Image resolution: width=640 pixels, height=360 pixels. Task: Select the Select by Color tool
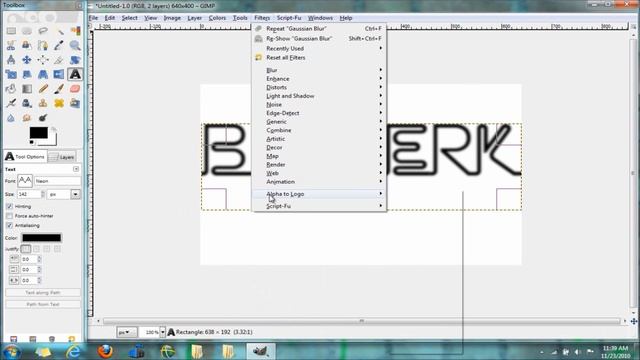[x=75, y=31]
